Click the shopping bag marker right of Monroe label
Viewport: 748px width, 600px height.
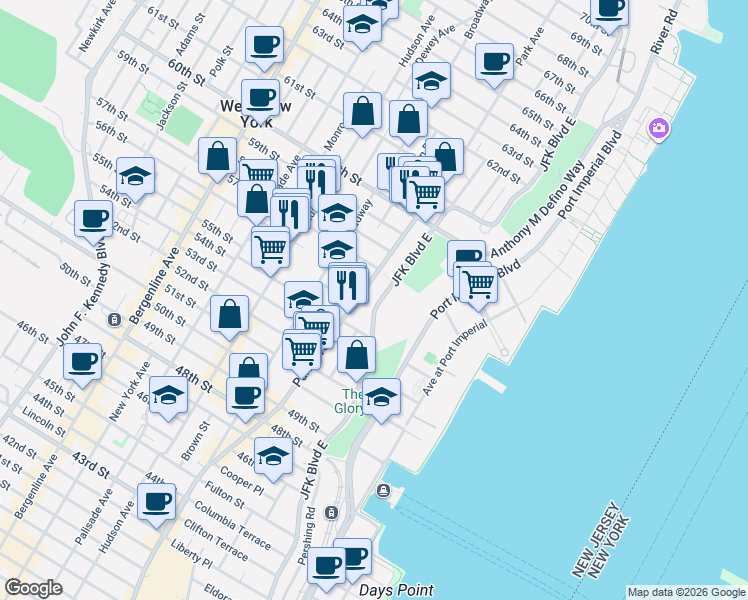pos(362,113)
